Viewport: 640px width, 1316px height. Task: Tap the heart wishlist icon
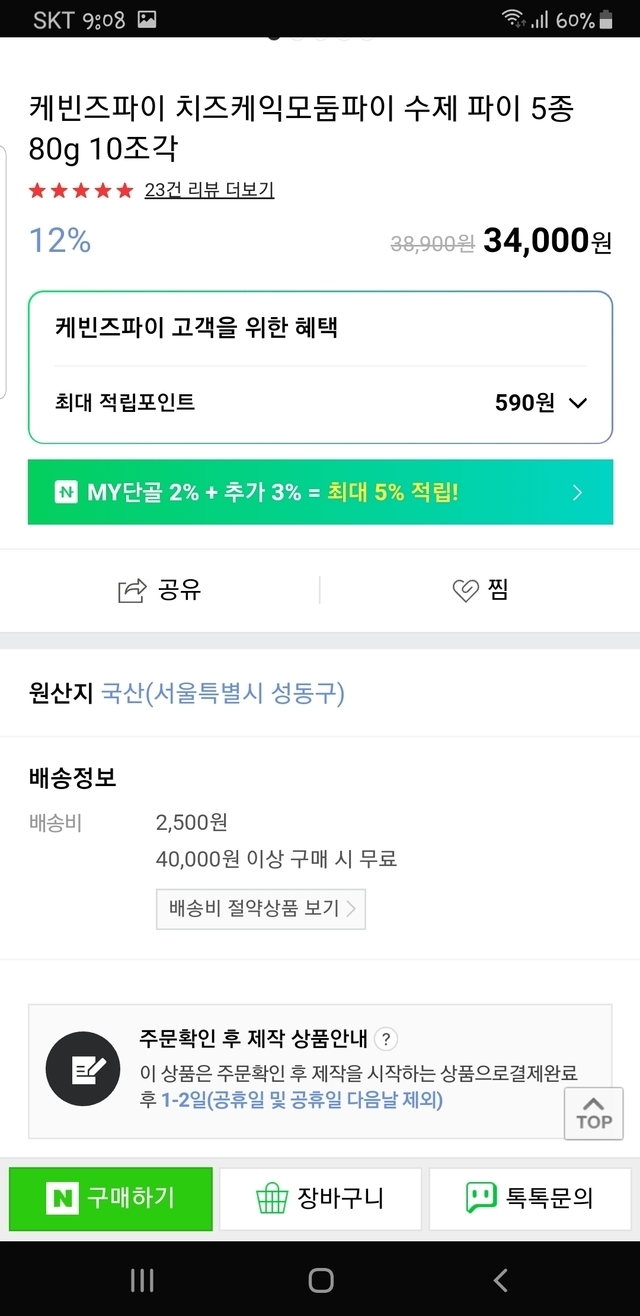465,591
